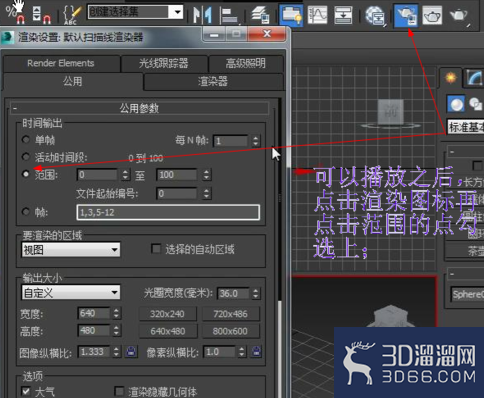Choose the 320x240 preset button
The width and height of the screenshot is (484, 398).
point(167,314)
